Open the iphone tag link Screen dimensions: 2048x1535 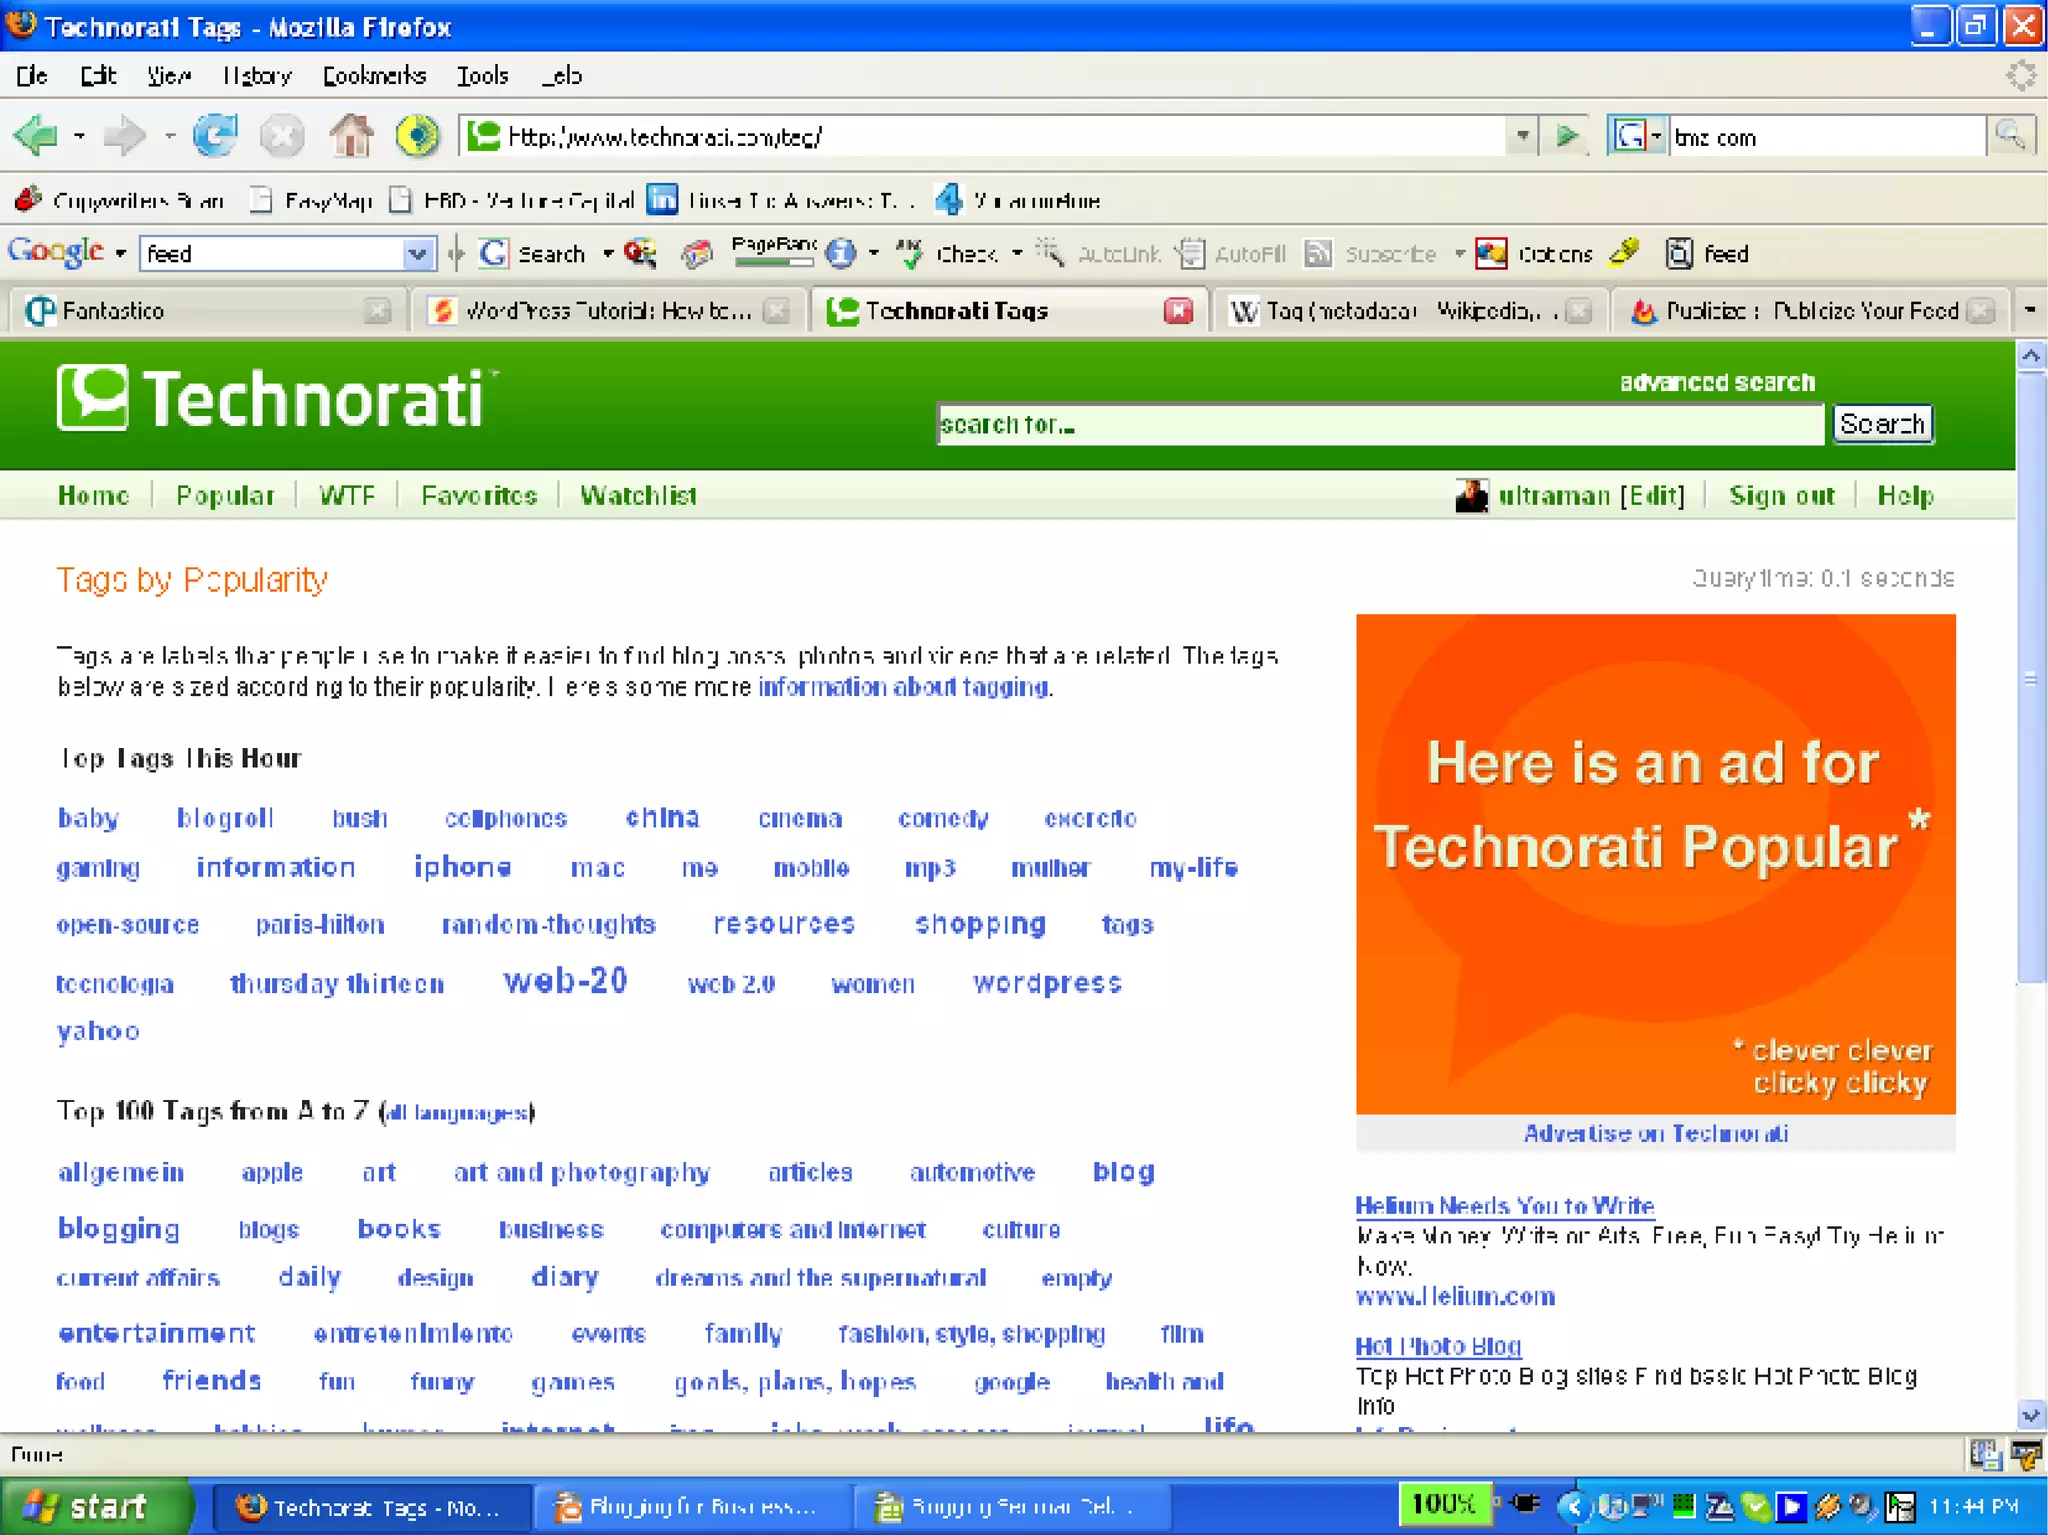coord(462,867)
